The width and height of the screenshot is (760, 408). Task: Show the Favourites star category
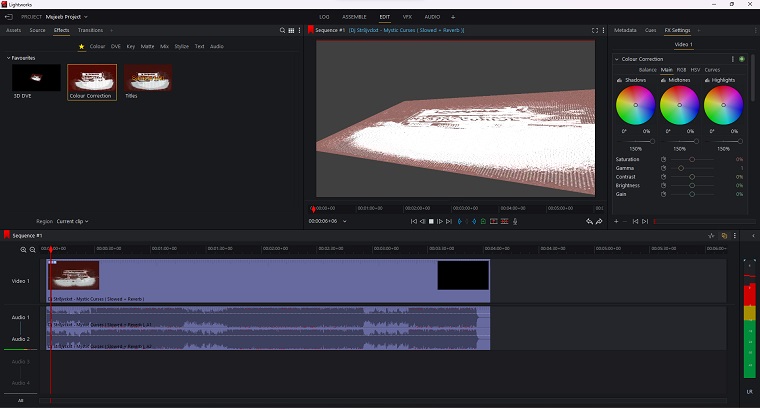(81, 47)
